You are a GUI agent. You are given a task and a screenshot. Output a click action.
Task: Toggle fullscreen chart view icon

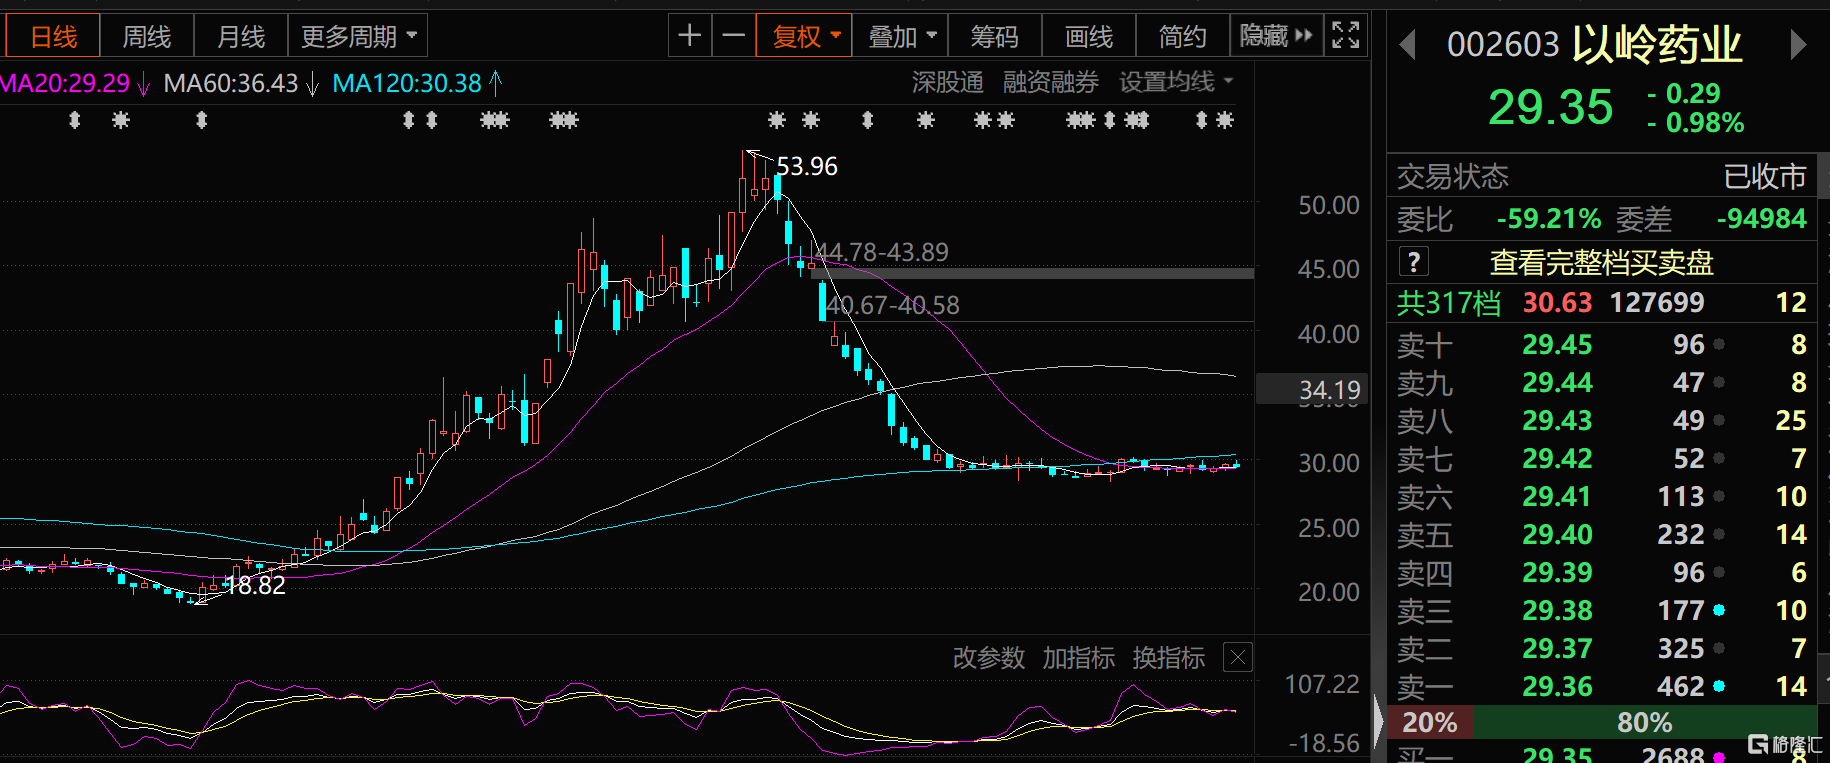1346,36
